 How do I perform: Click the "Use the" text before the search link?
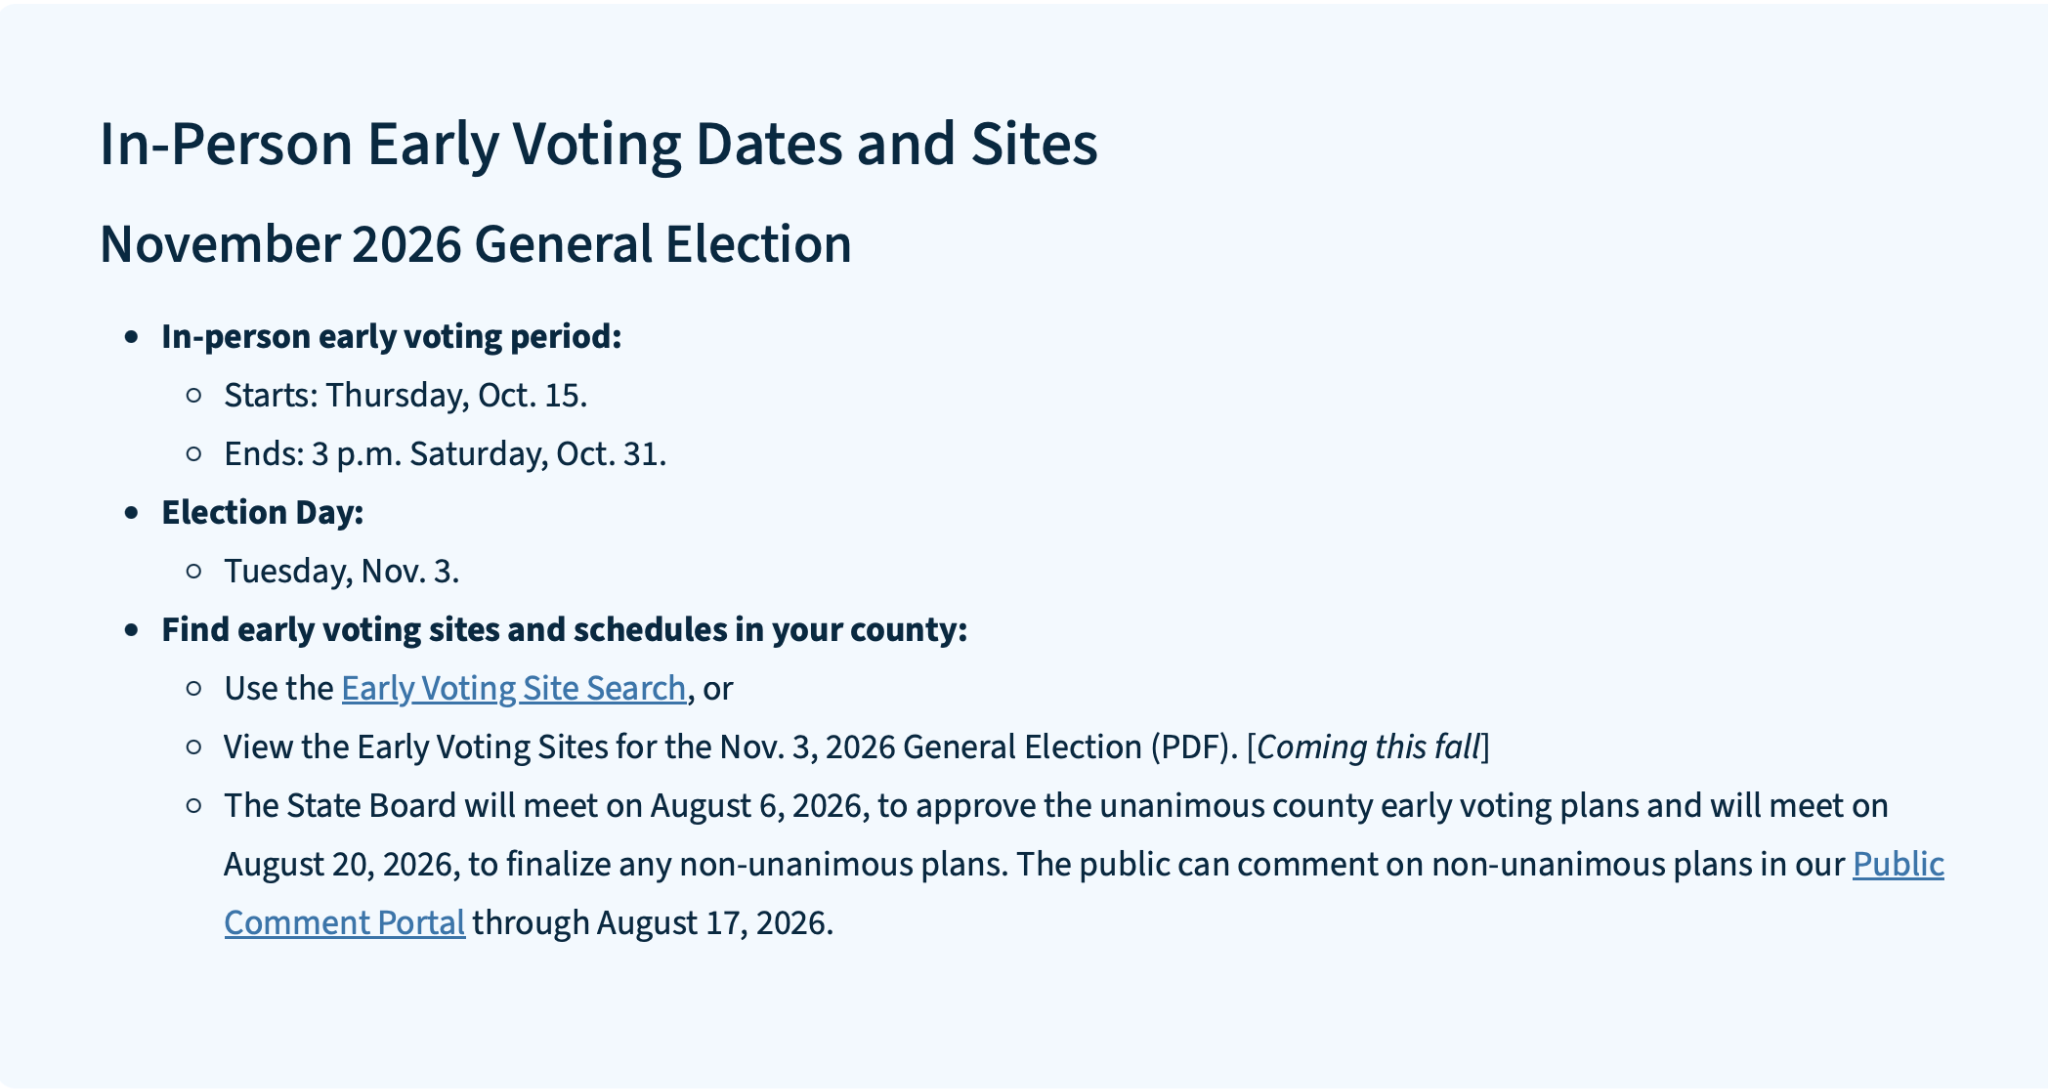coord(279,688)
